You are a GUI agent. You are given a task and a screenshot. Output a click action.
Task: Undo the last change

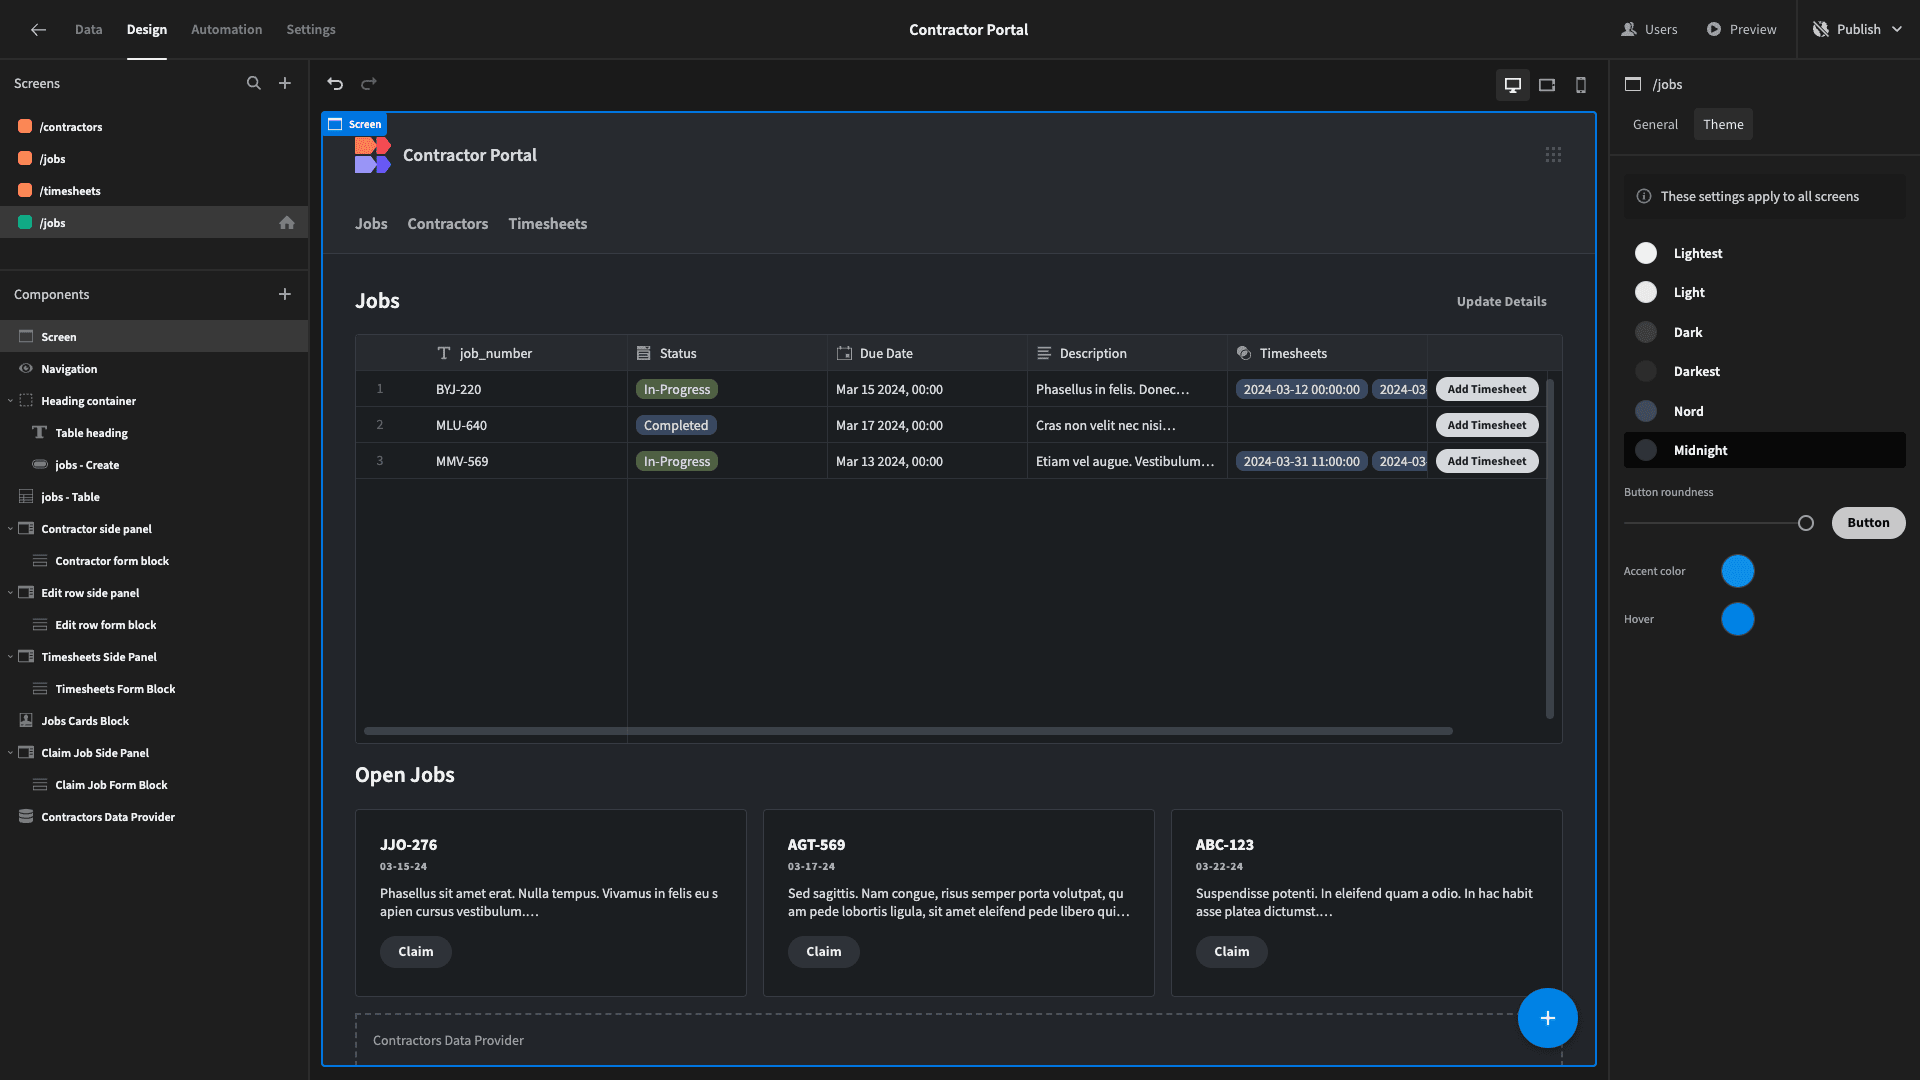[x=335, y=84]
